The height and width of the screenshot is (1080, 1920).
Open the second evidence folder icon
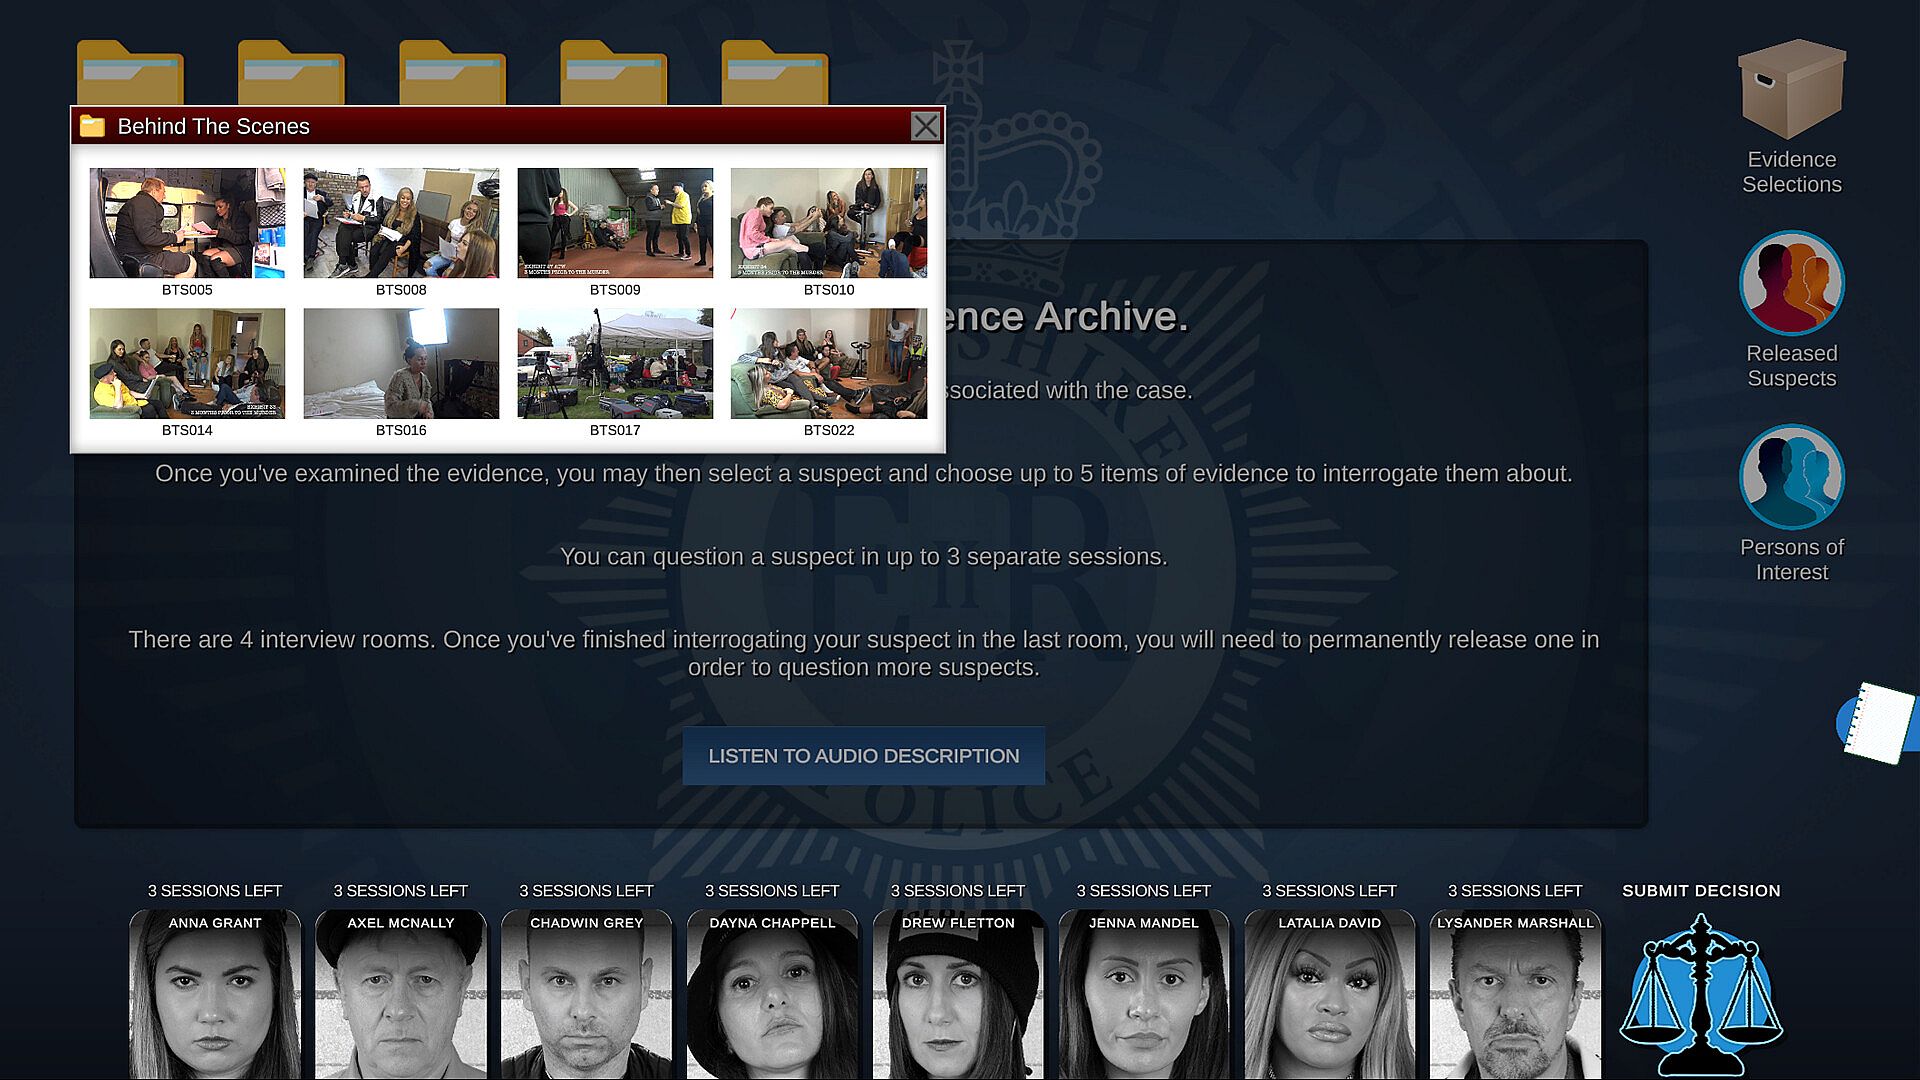[x=291, y=74]
